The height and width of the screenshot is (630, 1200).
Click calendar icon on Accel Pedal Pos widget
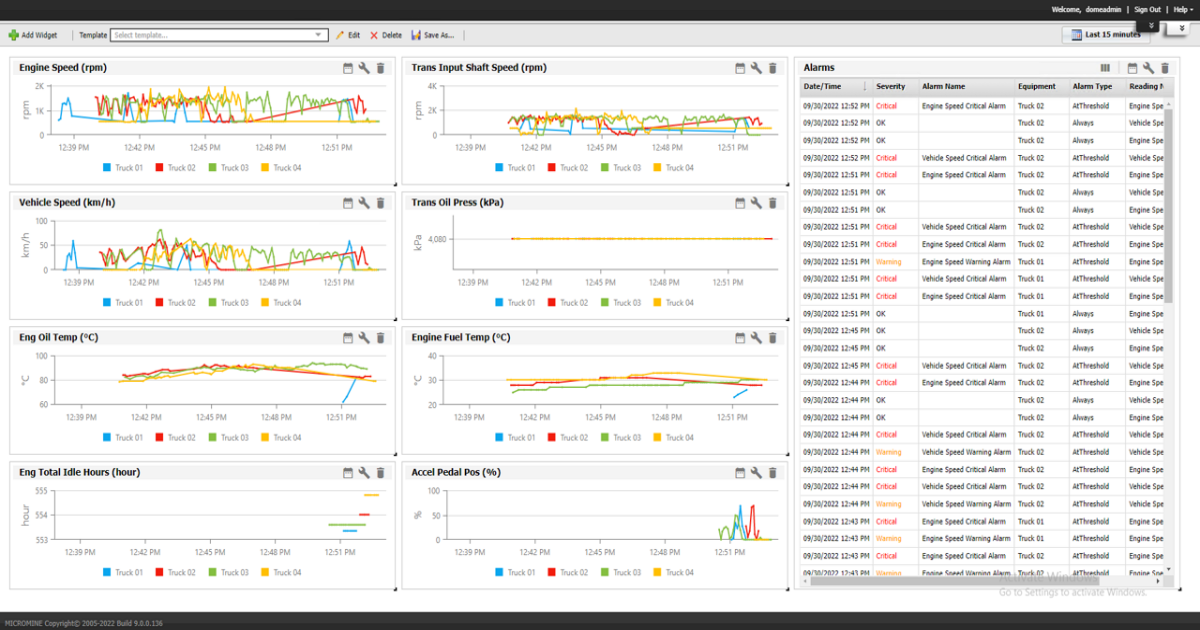(741, 473)
